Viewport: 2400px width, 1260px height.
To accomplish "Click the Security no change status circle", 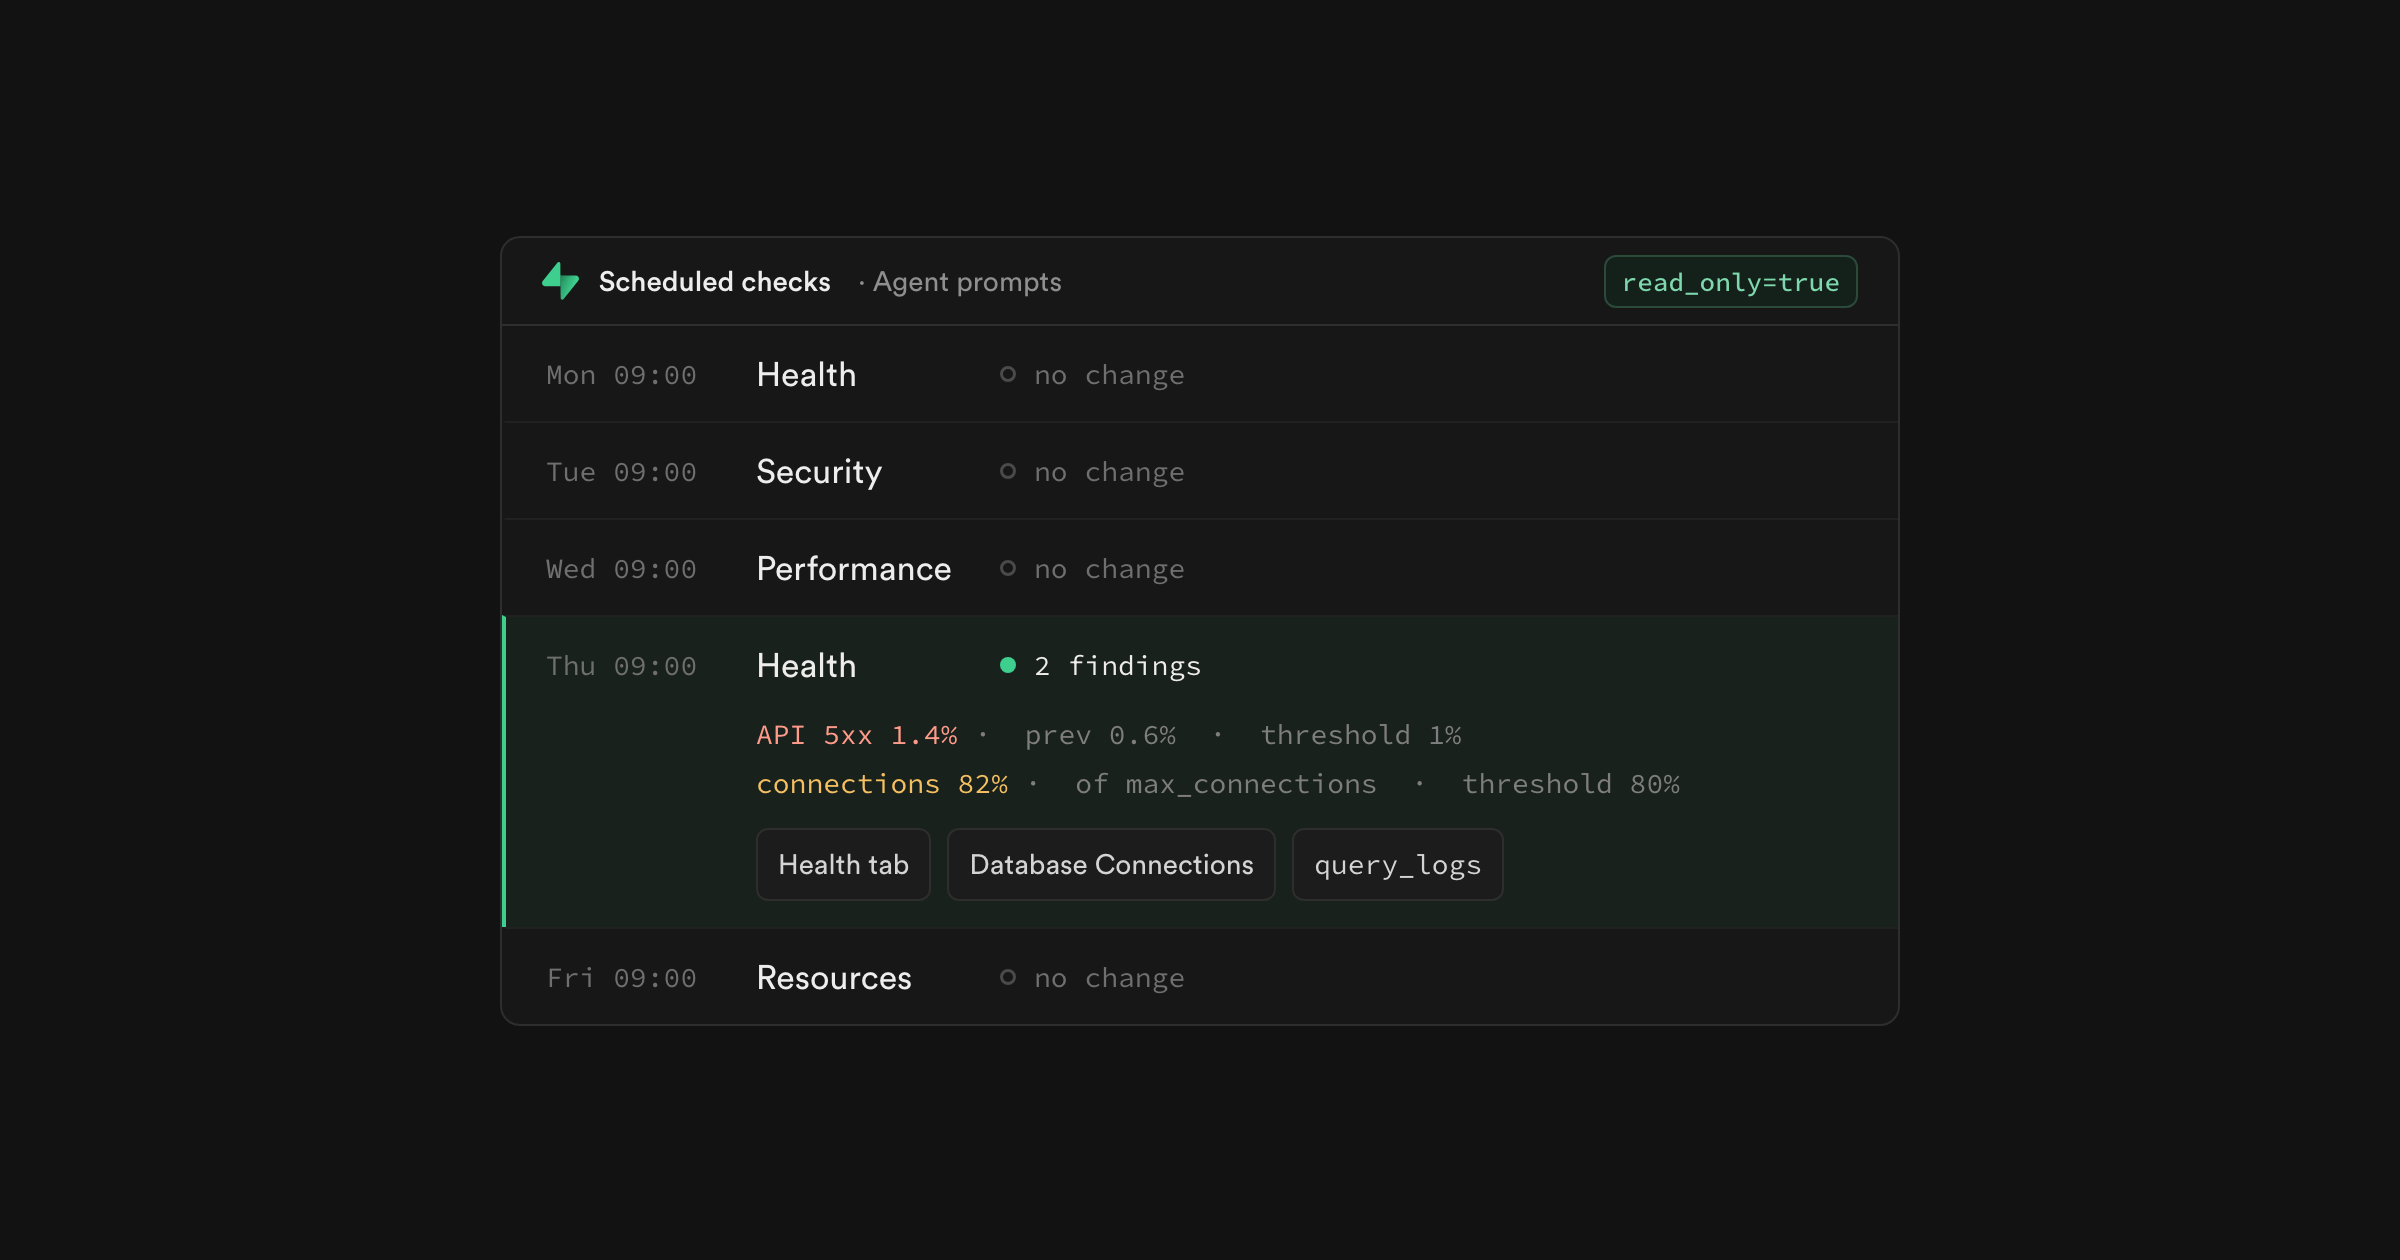I will 1008,471.
